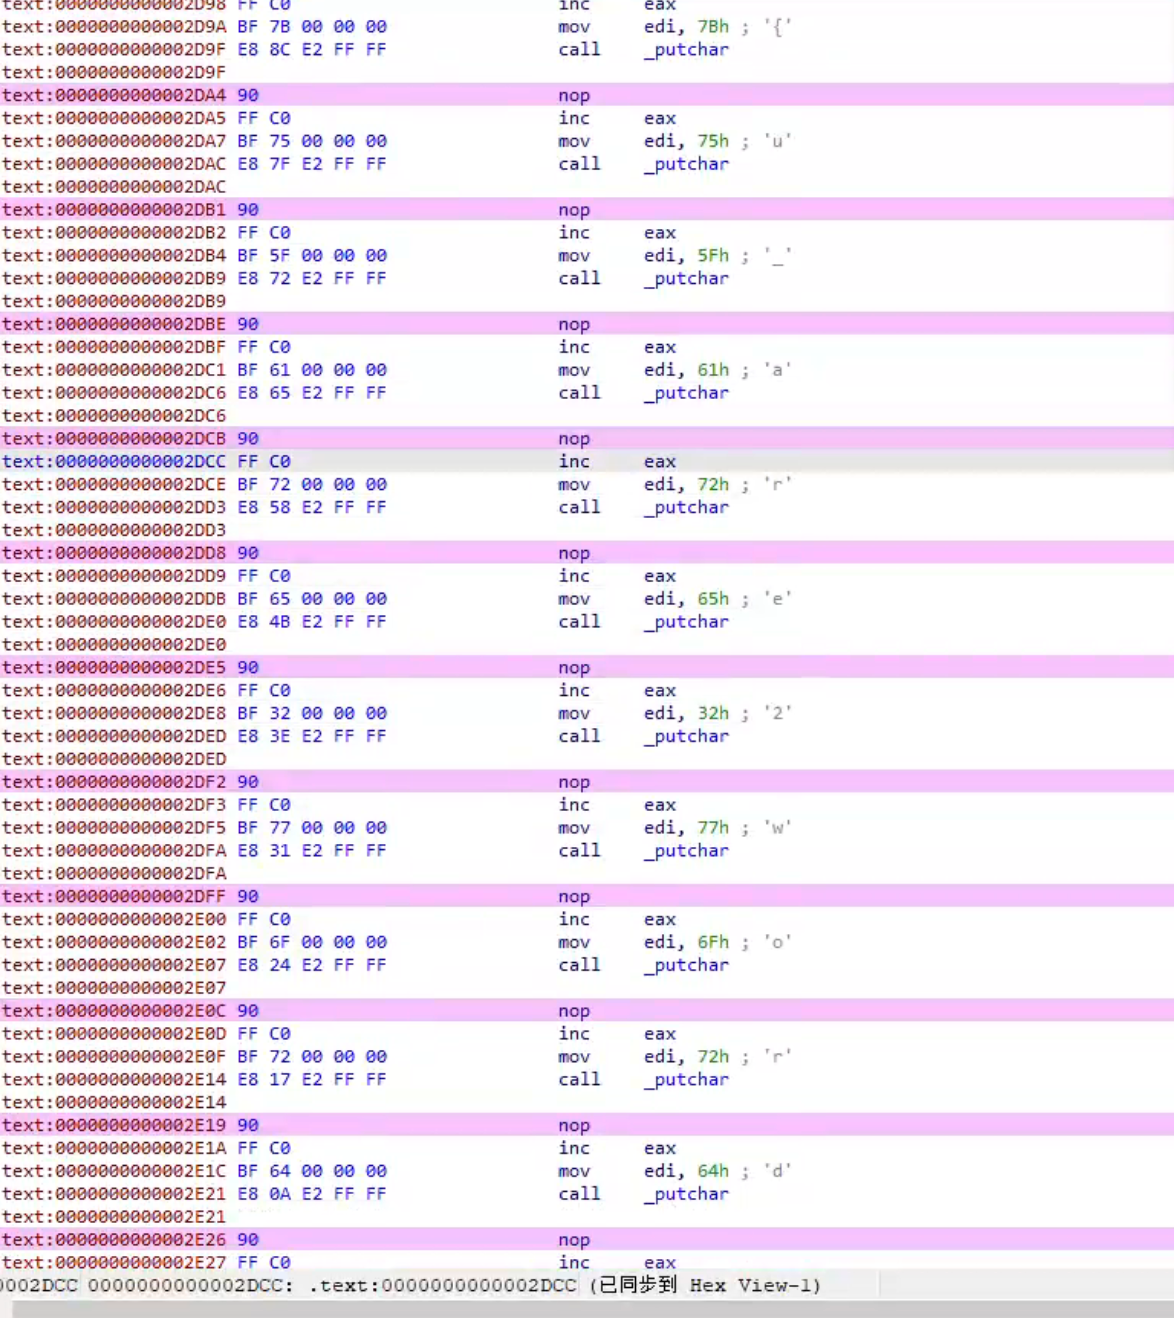The width and height of the screenshot is (1174, 1318).
Task: Click the nop mnemonic at 2DFF
Action: [x=574, y=896]
